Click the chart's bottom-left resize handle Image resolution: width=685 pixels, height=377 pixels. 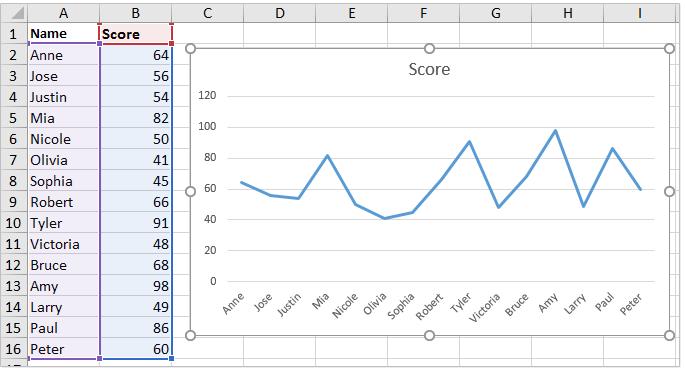190,335
